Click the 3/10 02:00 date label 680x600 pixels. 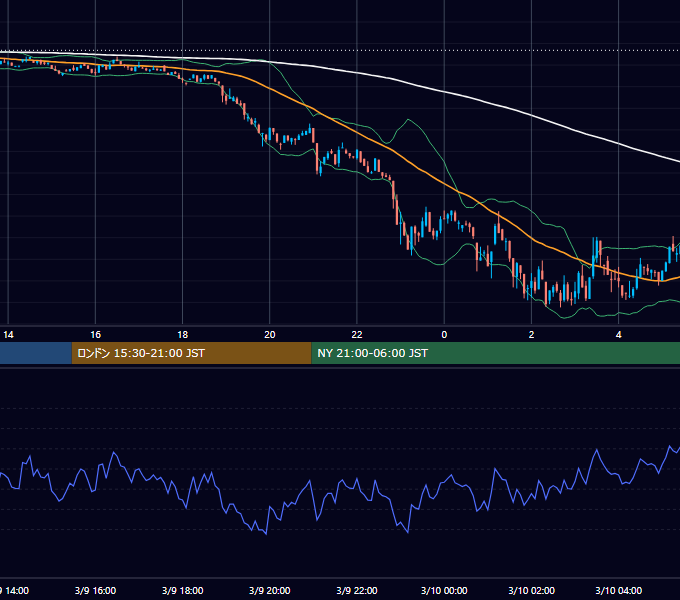(531, 590)
